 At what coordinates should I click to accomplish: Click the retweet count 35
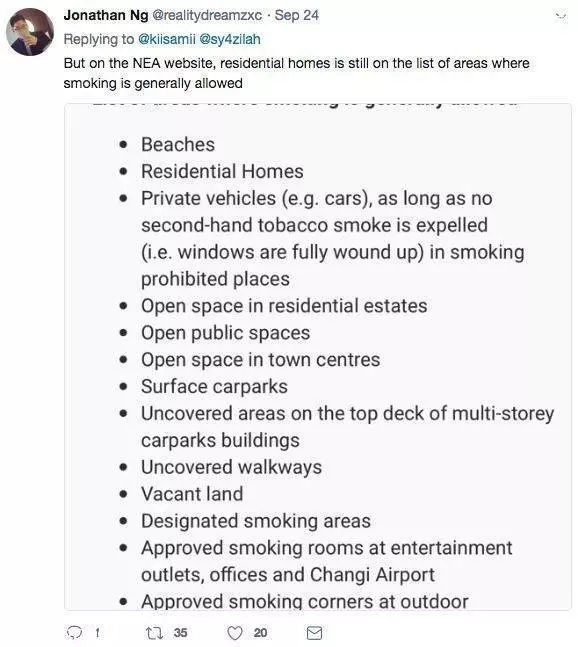click(180, 633)
